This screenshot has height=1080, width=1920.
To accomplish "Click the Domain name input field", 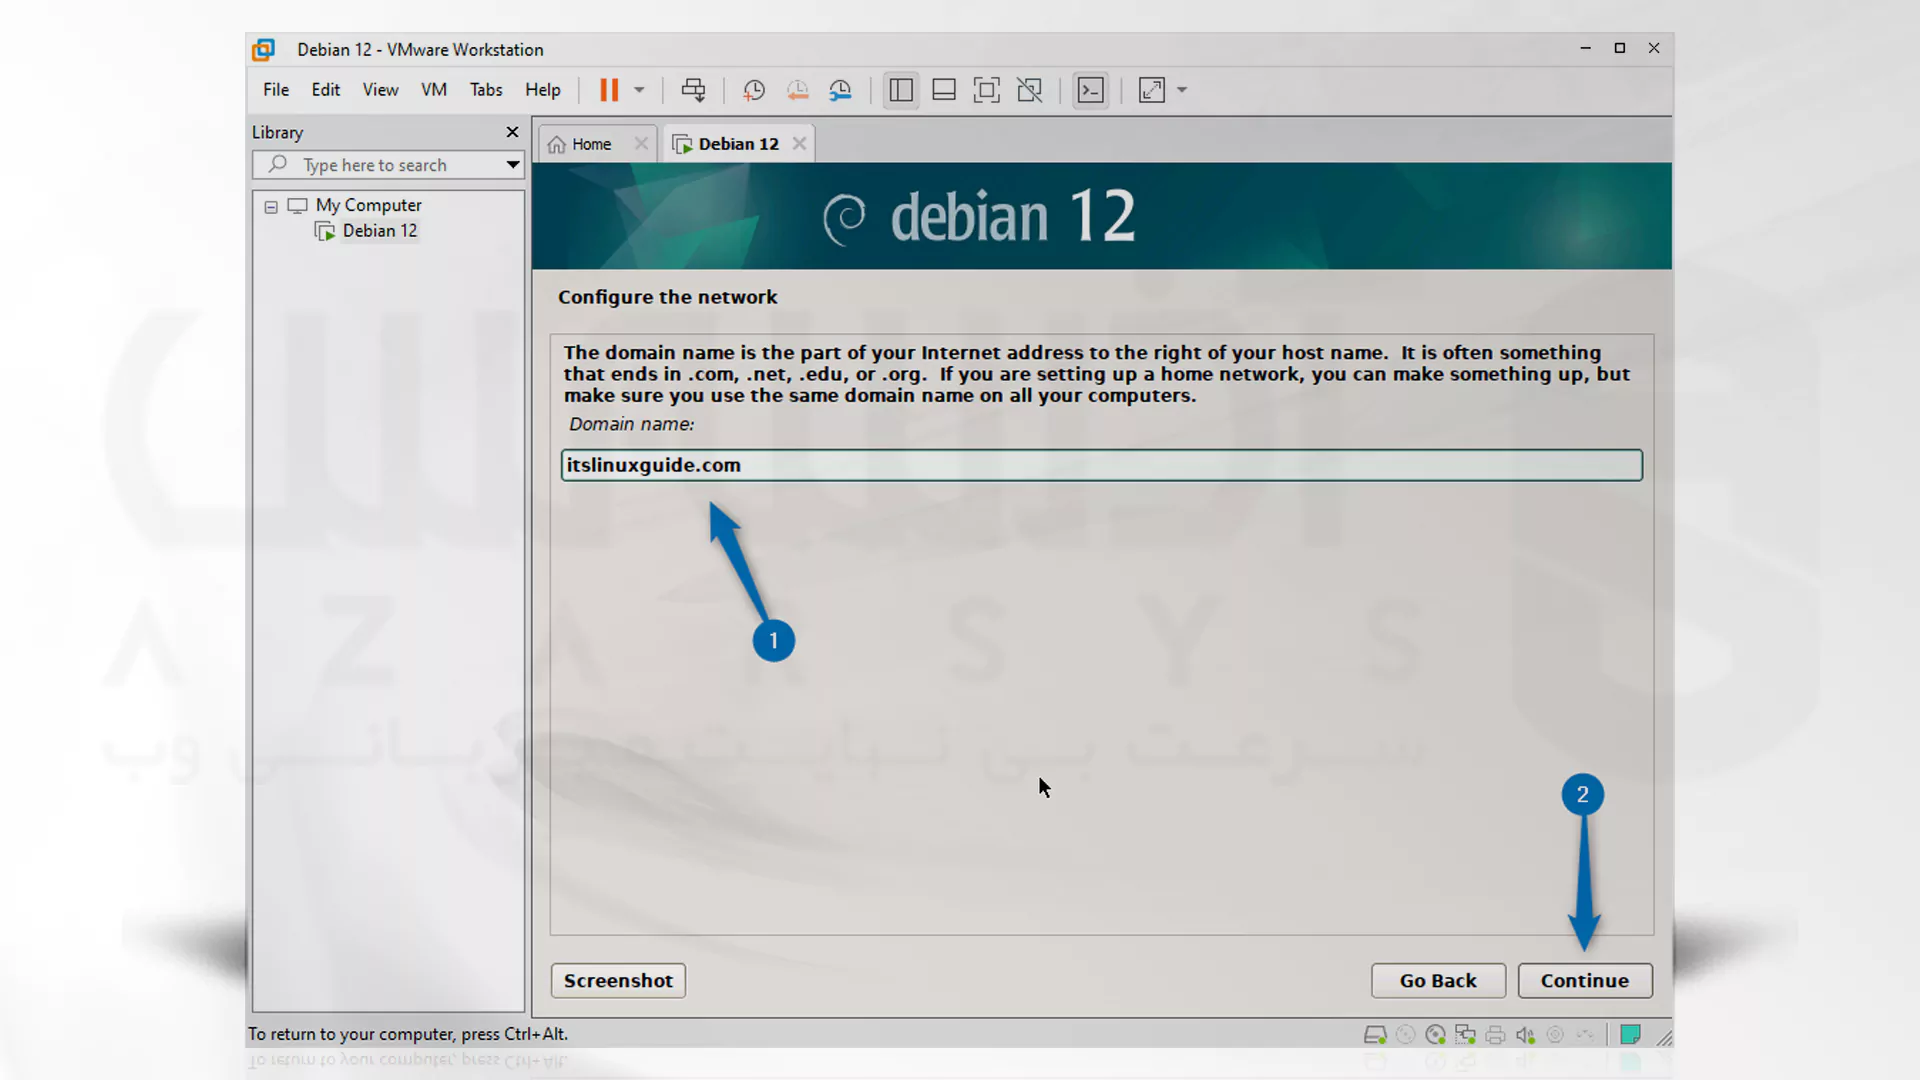I will pos(1101,465).
